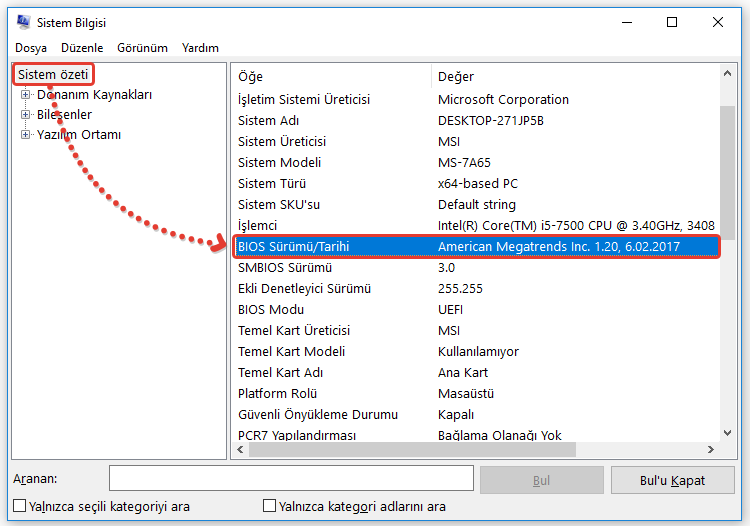Enable Yalnızca kategori adlarını ara checkbox
This screenshot has height=526, width=750.
[269, 506]
